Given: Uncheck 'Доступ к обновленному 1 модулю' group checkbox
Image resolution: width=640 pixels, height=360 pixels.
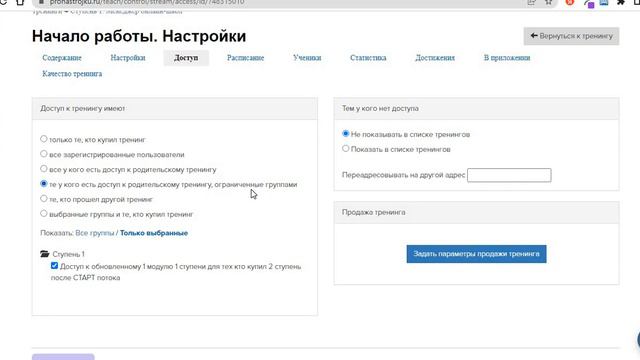Looking at the screenshot, I should (54, 266).
